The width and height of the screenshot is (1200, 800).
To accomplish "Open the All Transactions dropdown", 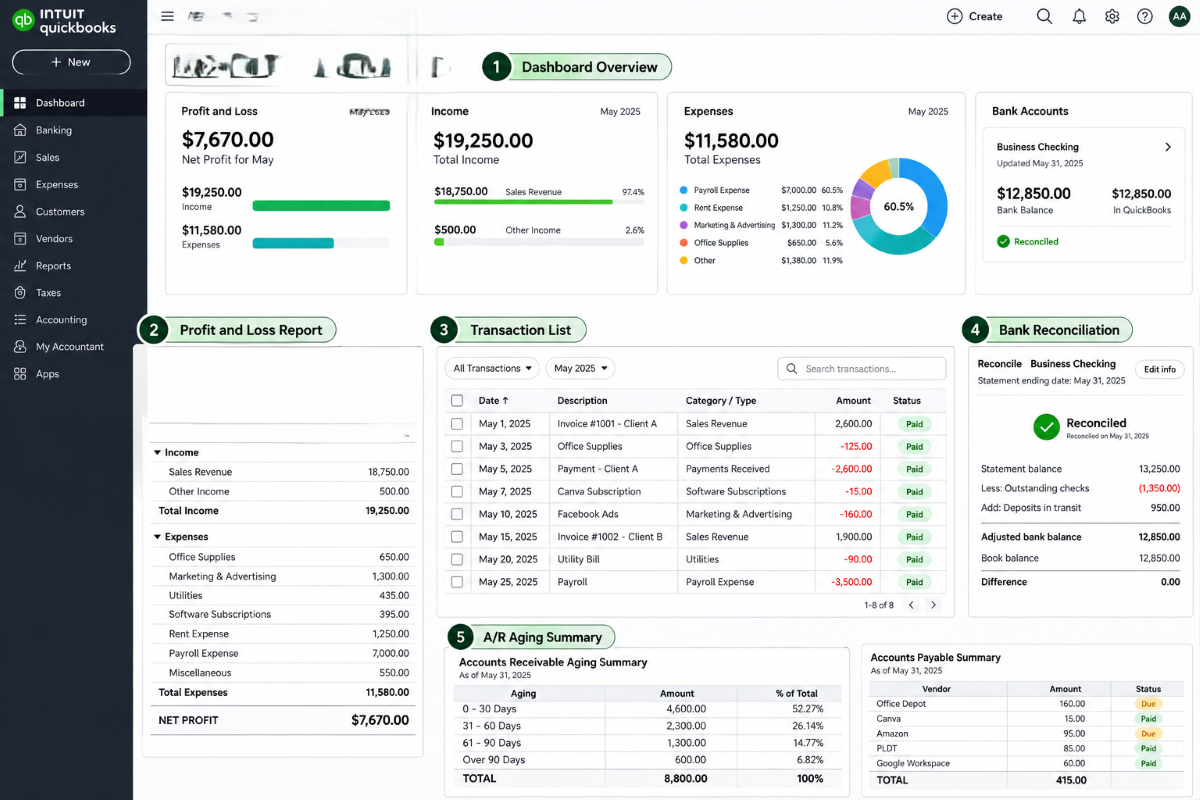I will coord(492,368).
